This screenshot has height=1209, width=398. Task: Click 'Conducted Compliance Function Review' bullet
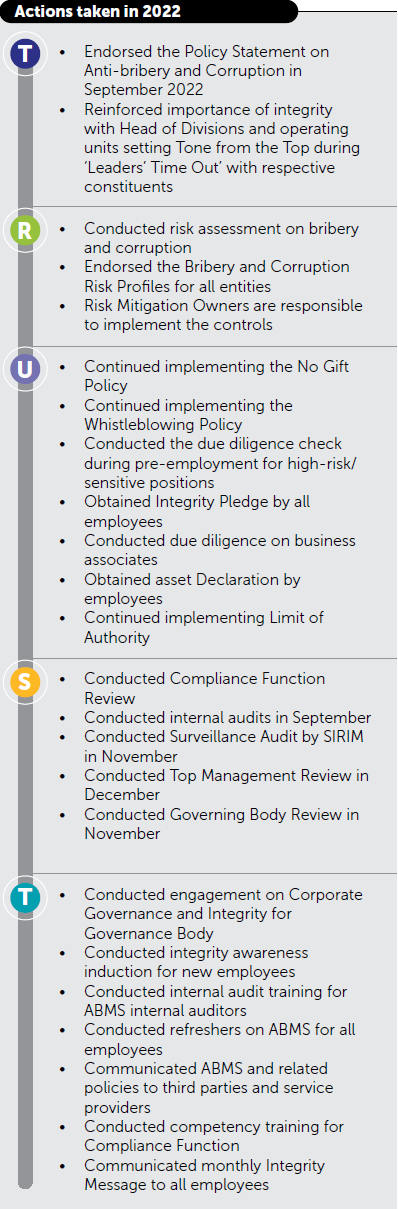pos(205,688)
